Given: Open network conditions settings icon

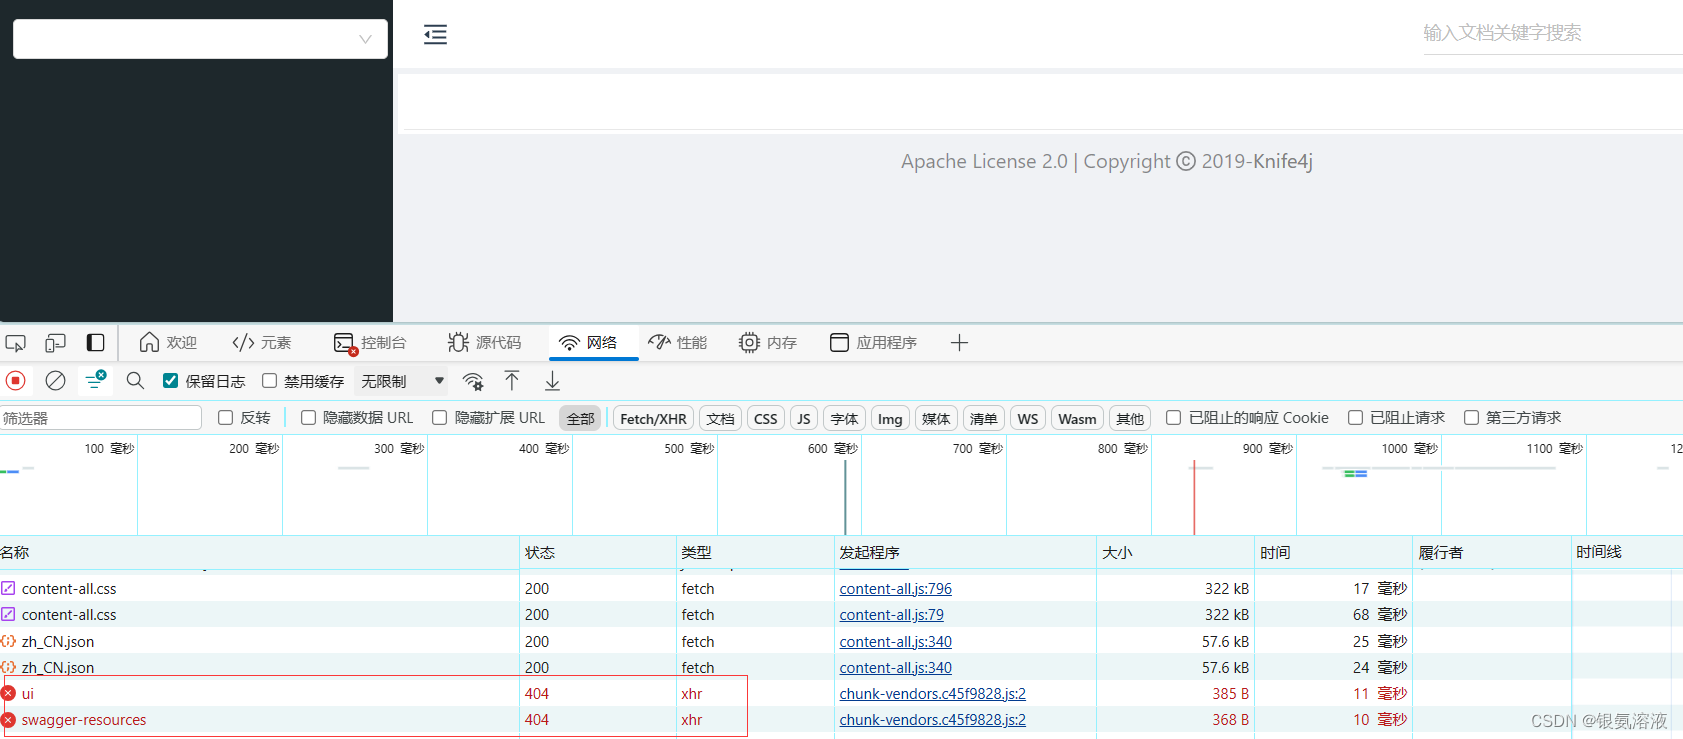Looking at the screenshot, I should [473, 381].
